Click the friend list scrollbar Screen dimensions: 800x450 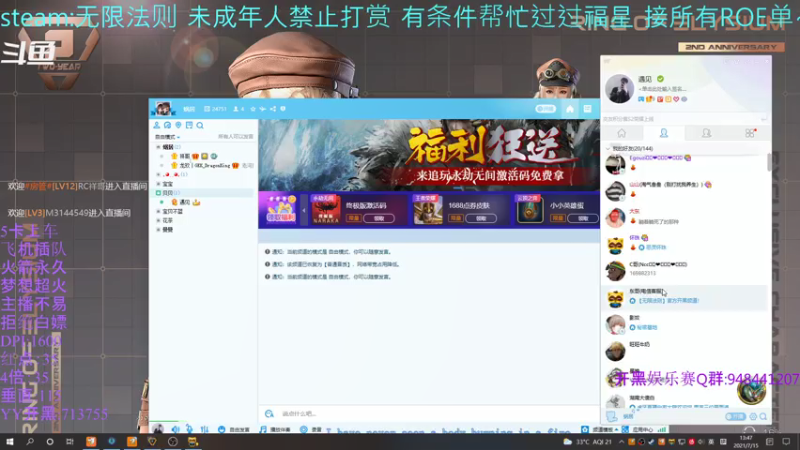coord(769,162)
